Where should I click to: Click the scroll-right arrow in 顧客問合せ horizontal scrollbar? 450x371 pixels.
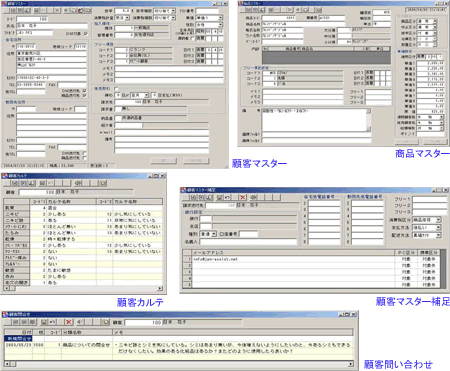tap(351, 364)
